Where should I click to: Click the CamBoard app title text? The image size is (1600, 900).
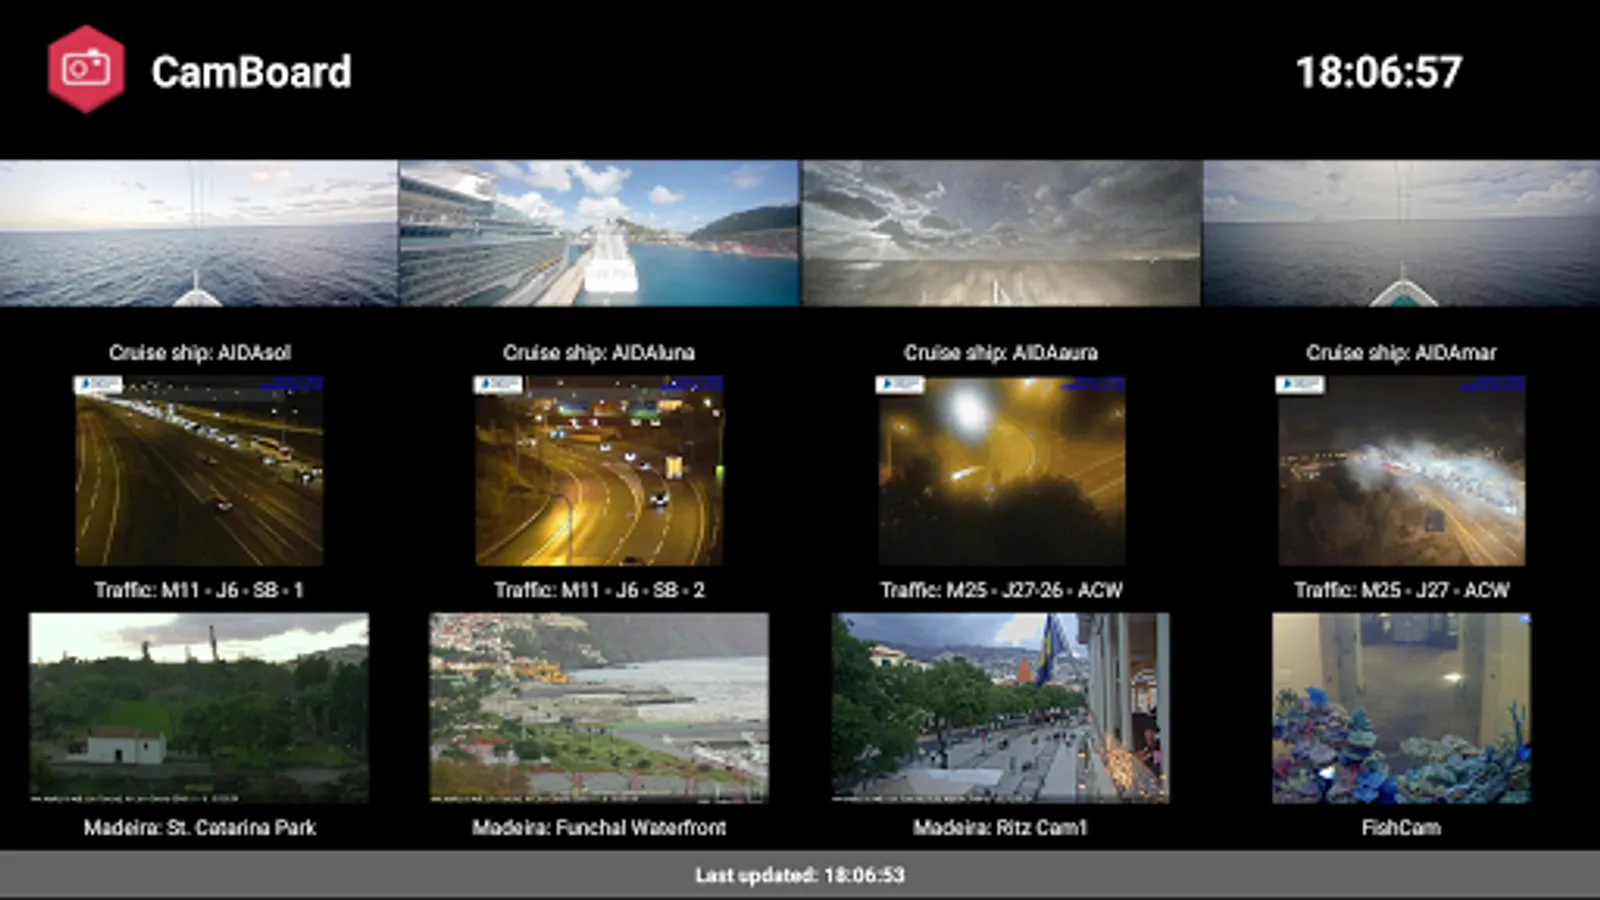251,72
